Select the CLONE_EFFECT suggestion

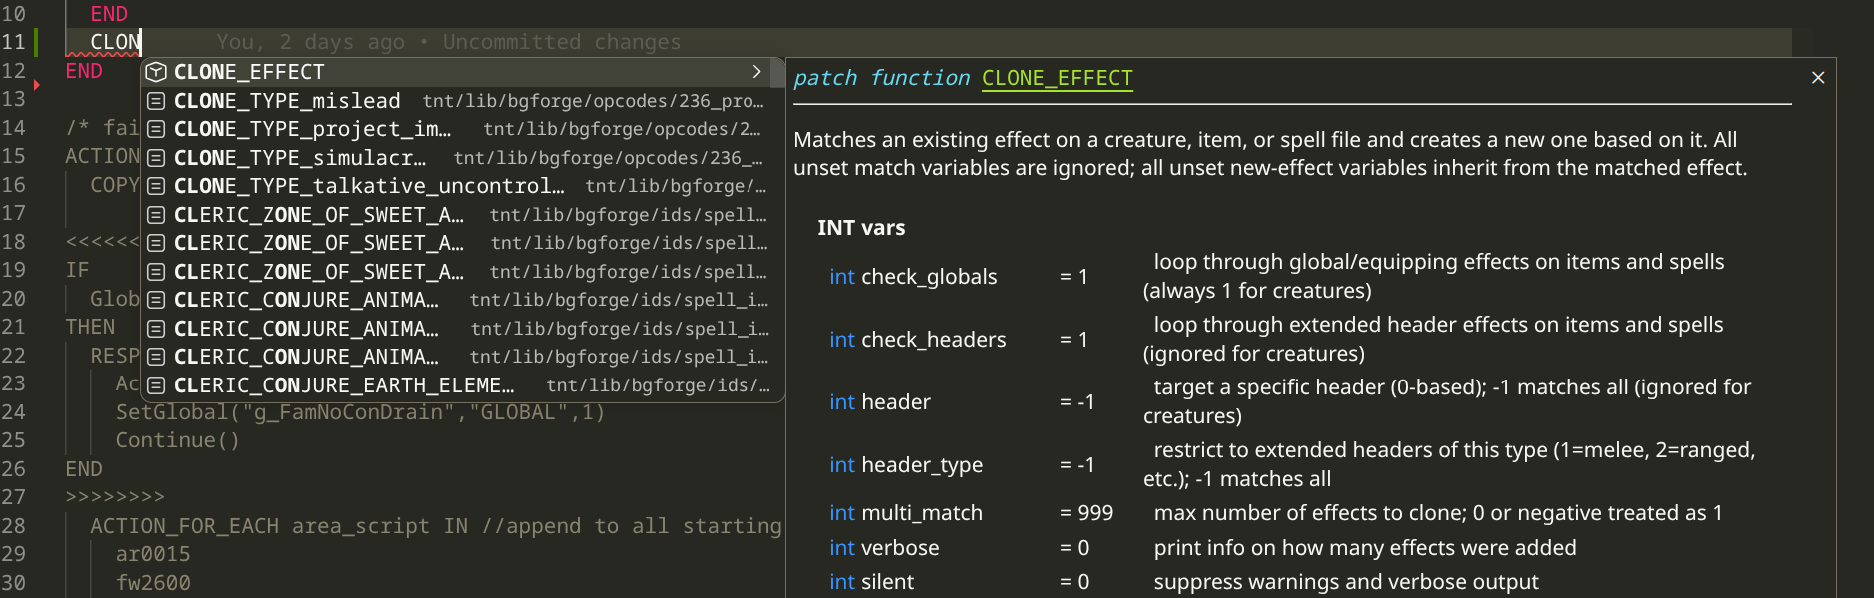tap(462, 72)
